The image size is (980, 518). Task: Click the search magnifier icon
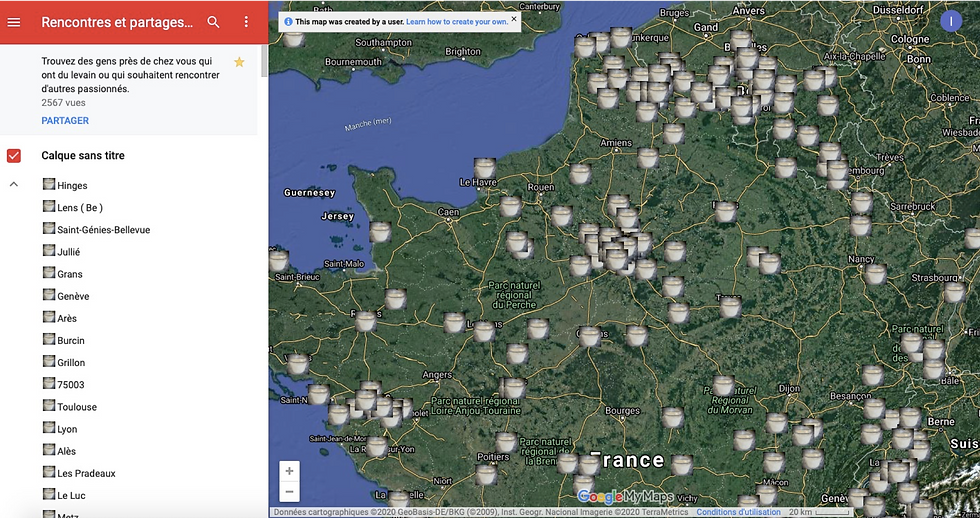[x=213, y=22]
